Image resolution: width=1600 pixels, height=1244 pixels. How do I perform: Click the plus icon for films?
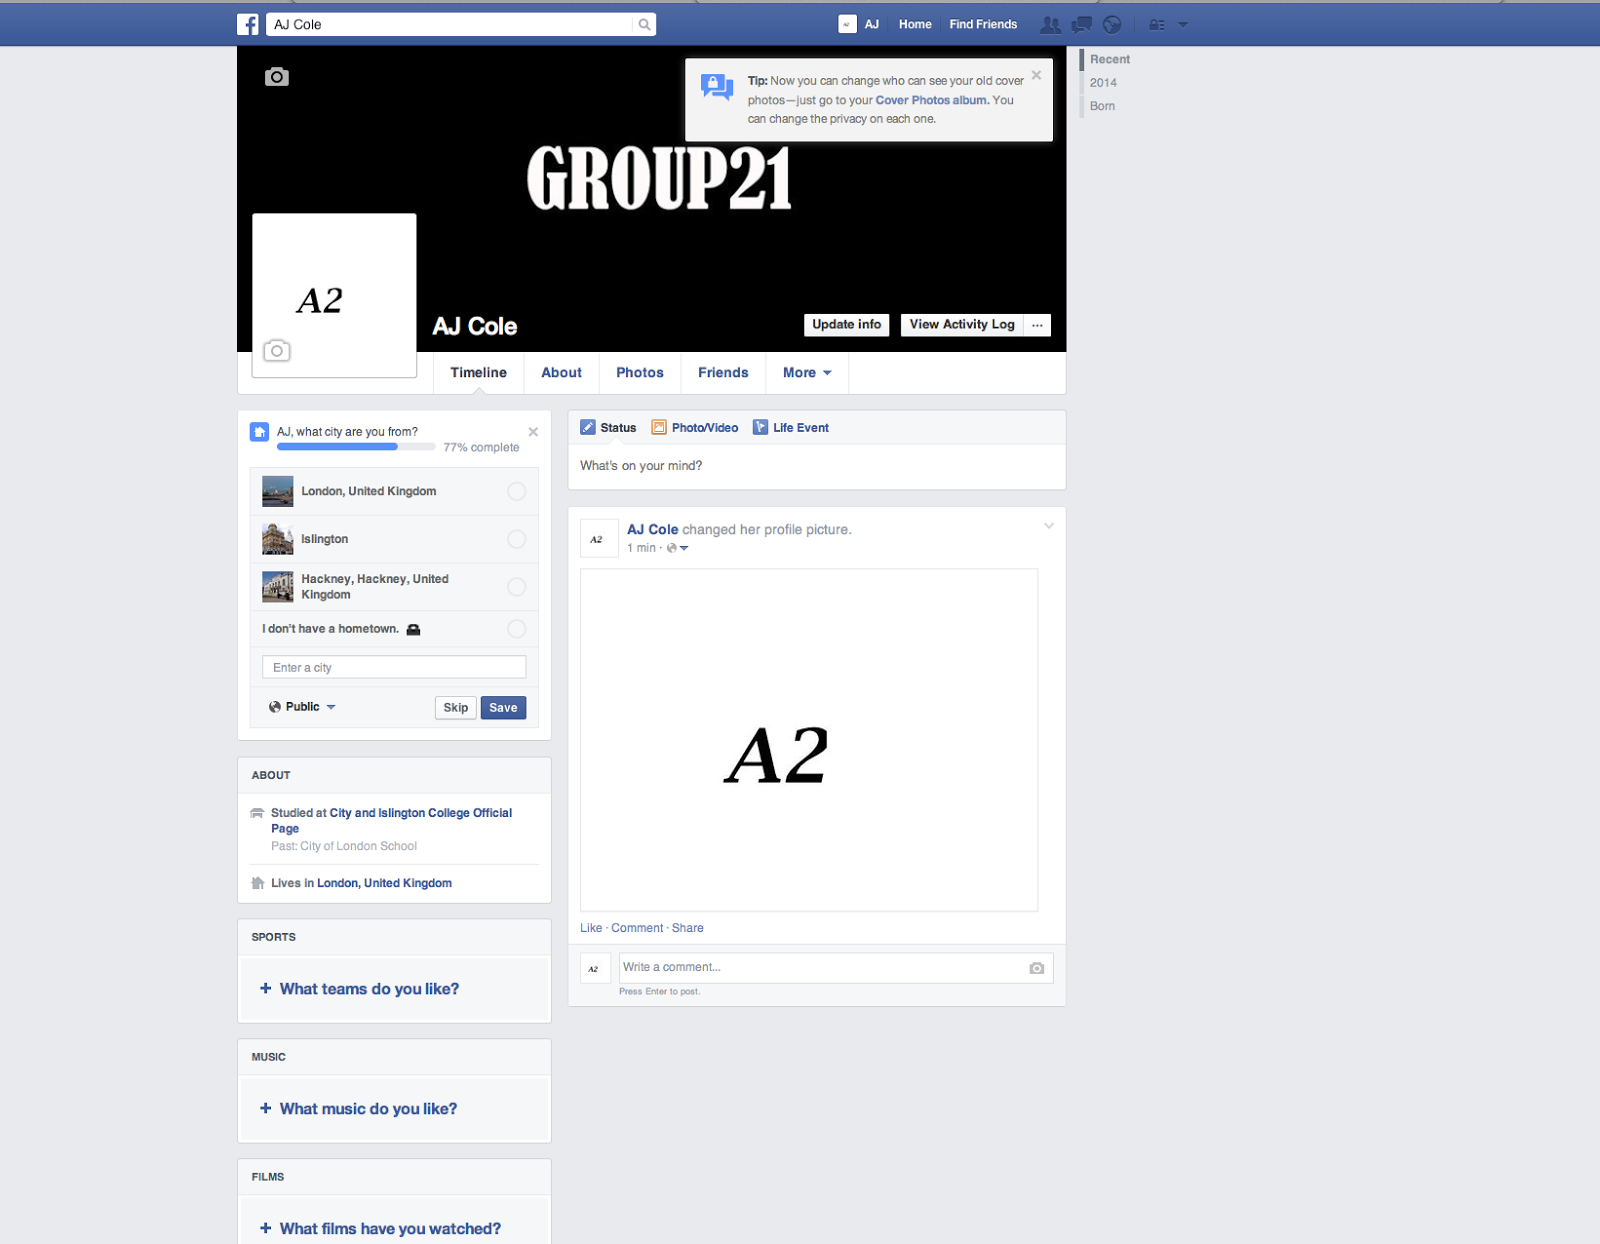266,1228
